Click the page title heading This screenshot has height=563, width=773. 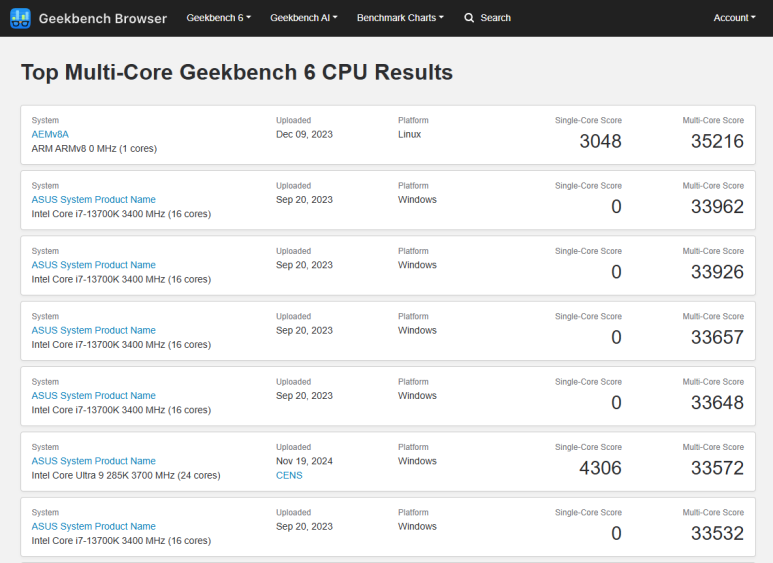237,72
